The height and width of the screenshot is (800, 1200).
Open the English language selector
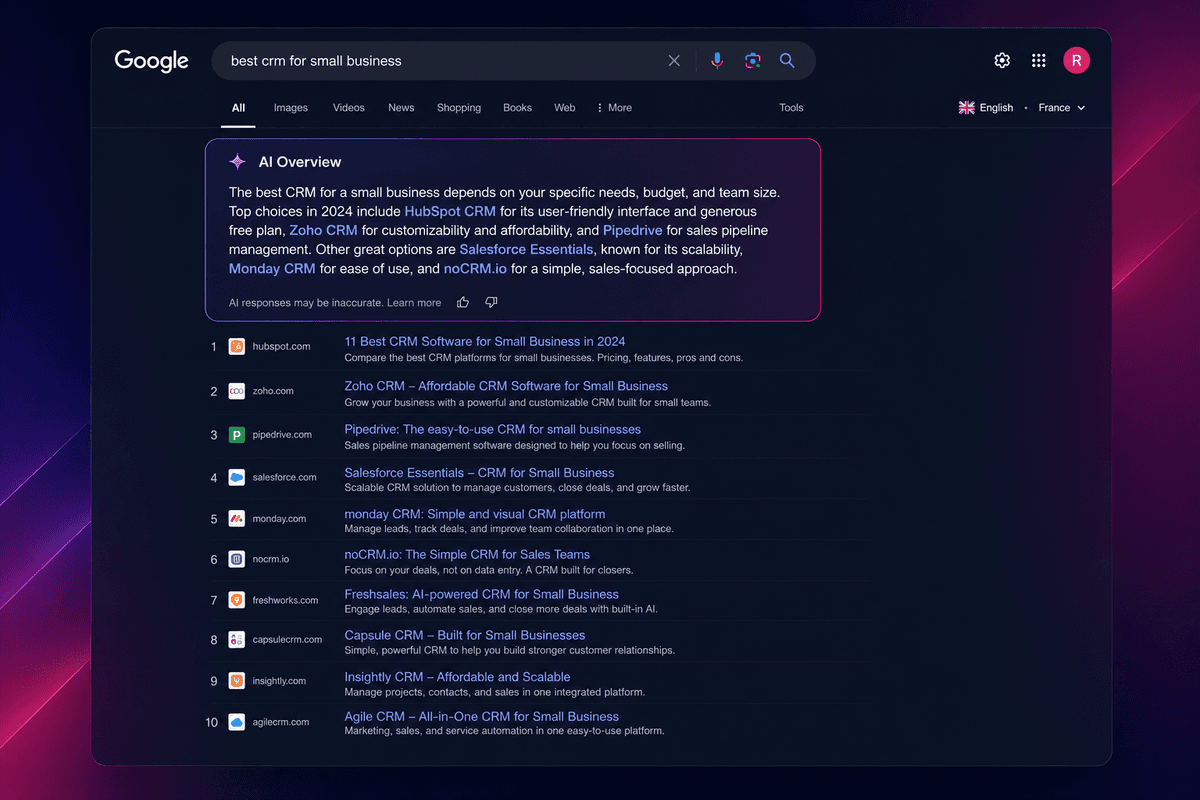pos(986,108)
